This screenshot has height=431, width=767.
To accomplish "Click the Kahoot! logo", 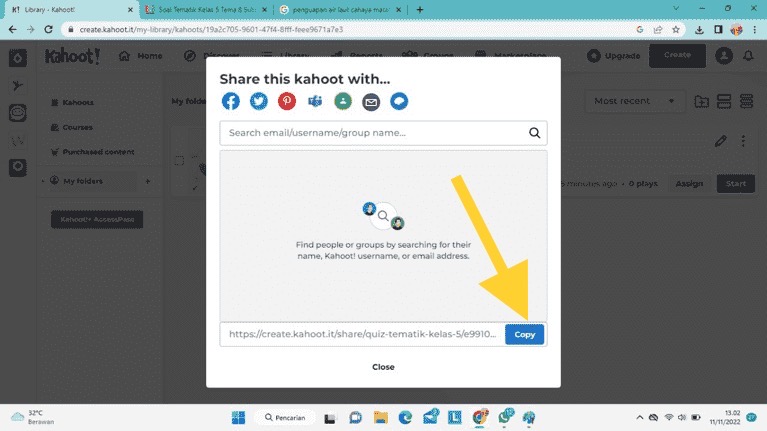I will point(72,56).
